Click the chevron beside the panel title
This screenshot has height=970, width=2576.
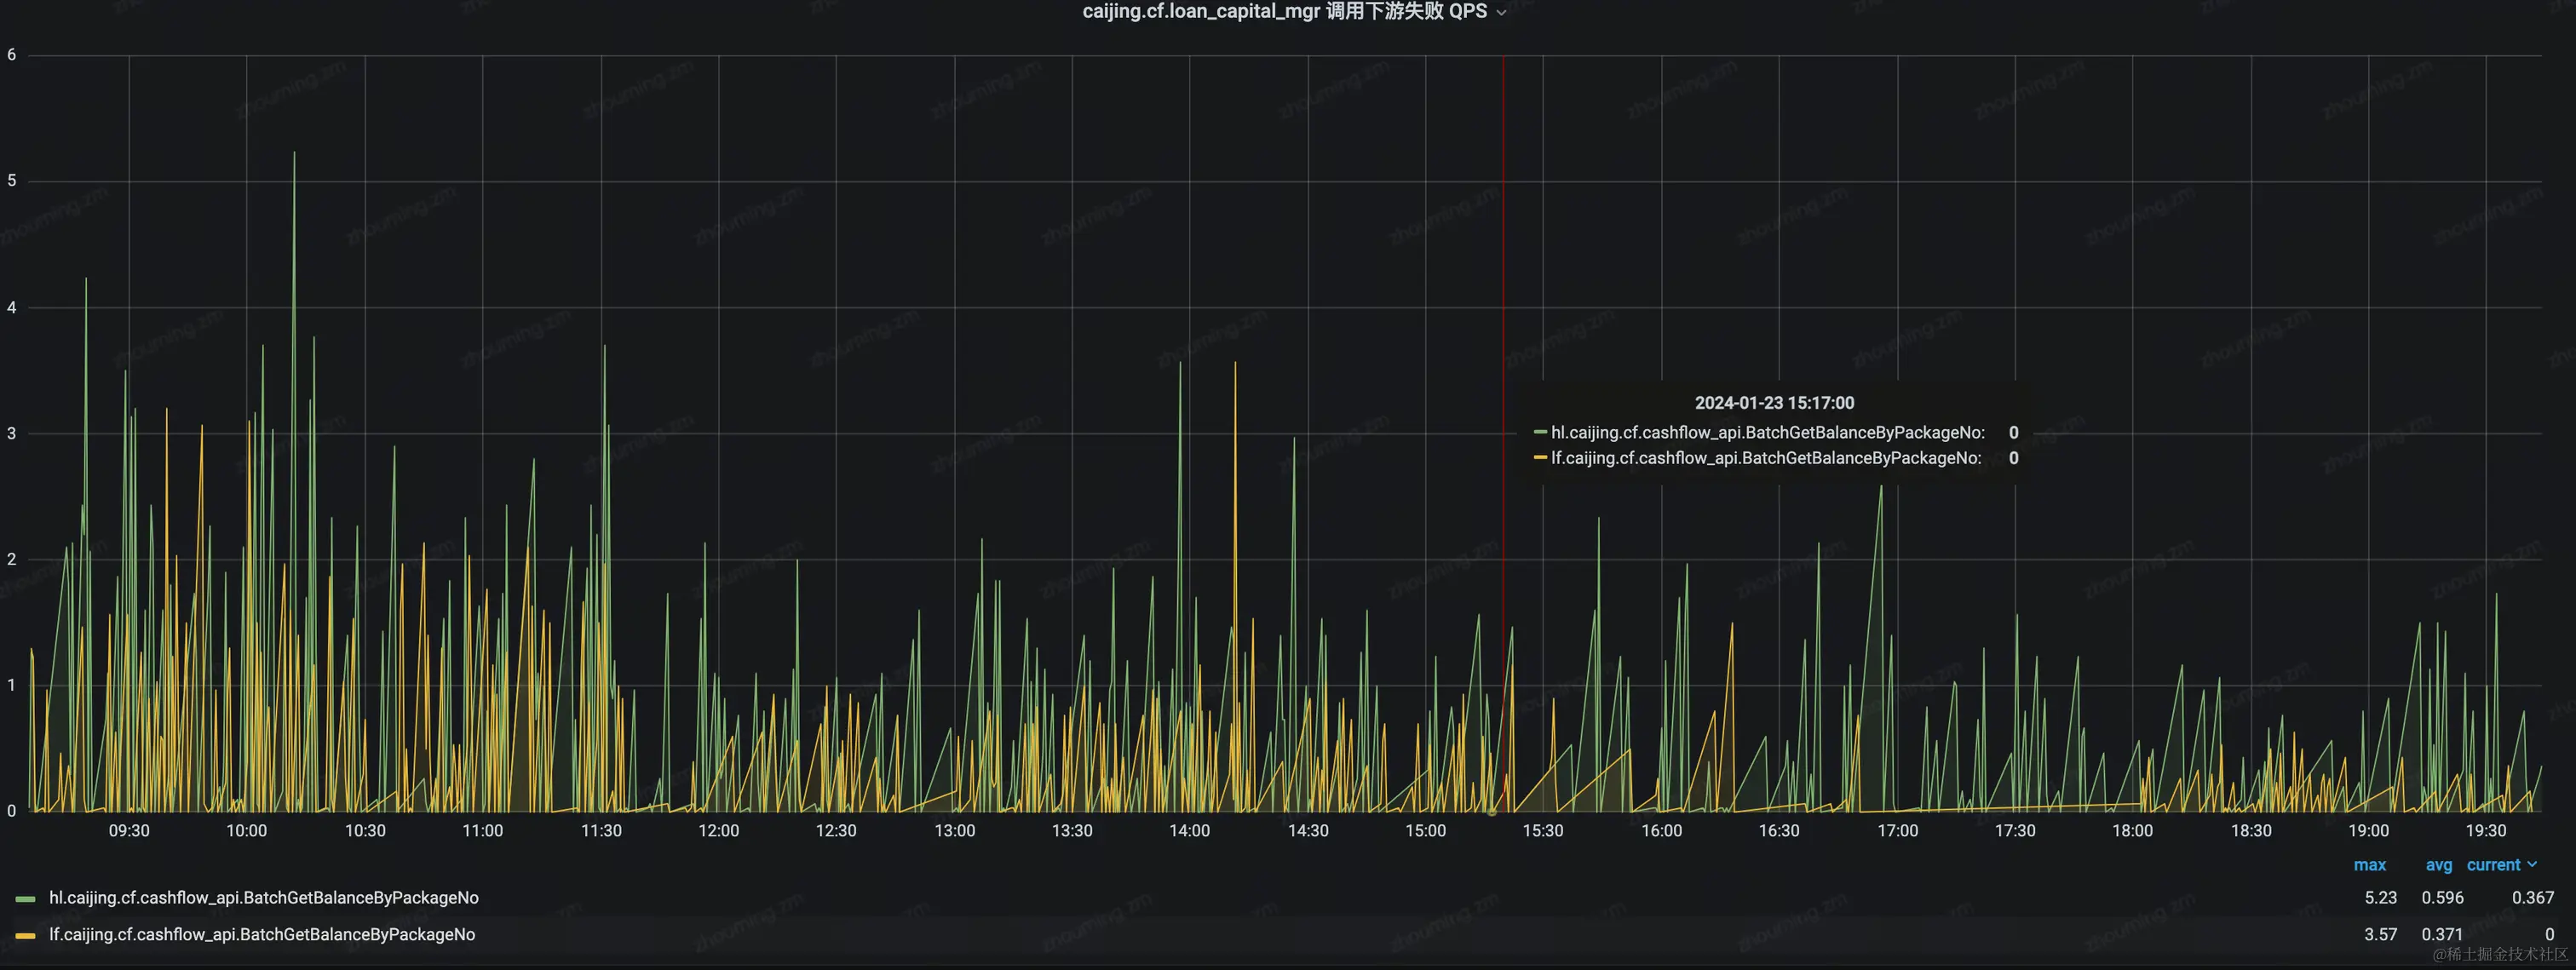[1501, 13]
